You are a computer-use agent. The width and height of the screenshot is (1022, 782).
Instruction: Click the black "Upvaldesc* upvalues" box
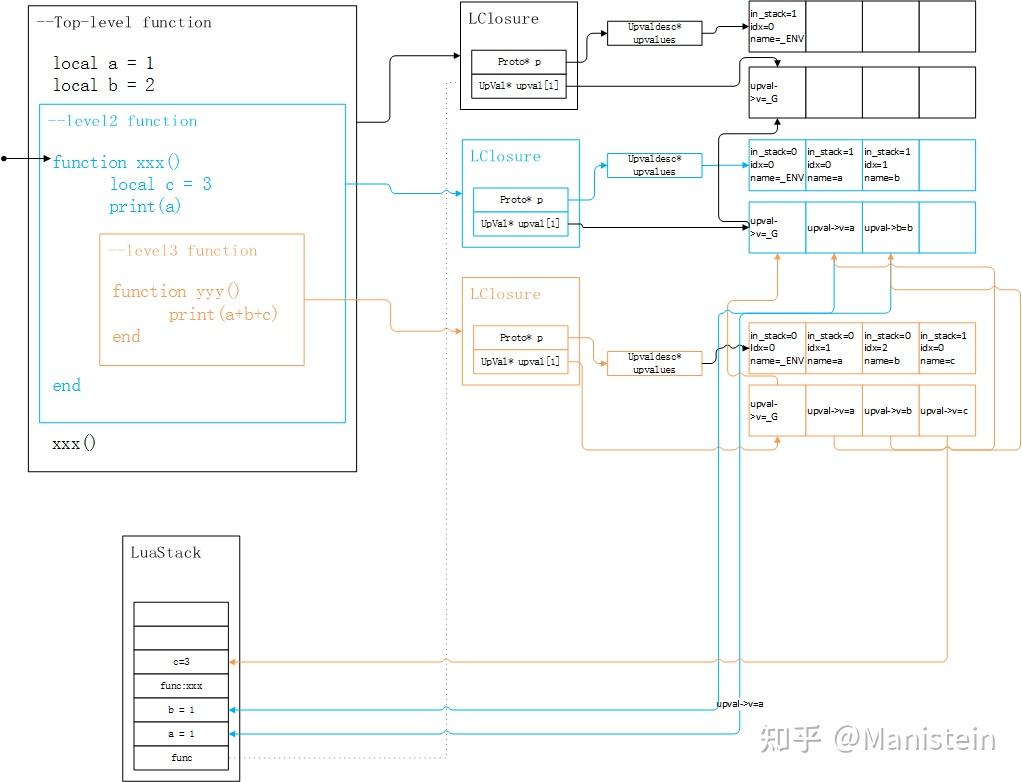point(654,33)
